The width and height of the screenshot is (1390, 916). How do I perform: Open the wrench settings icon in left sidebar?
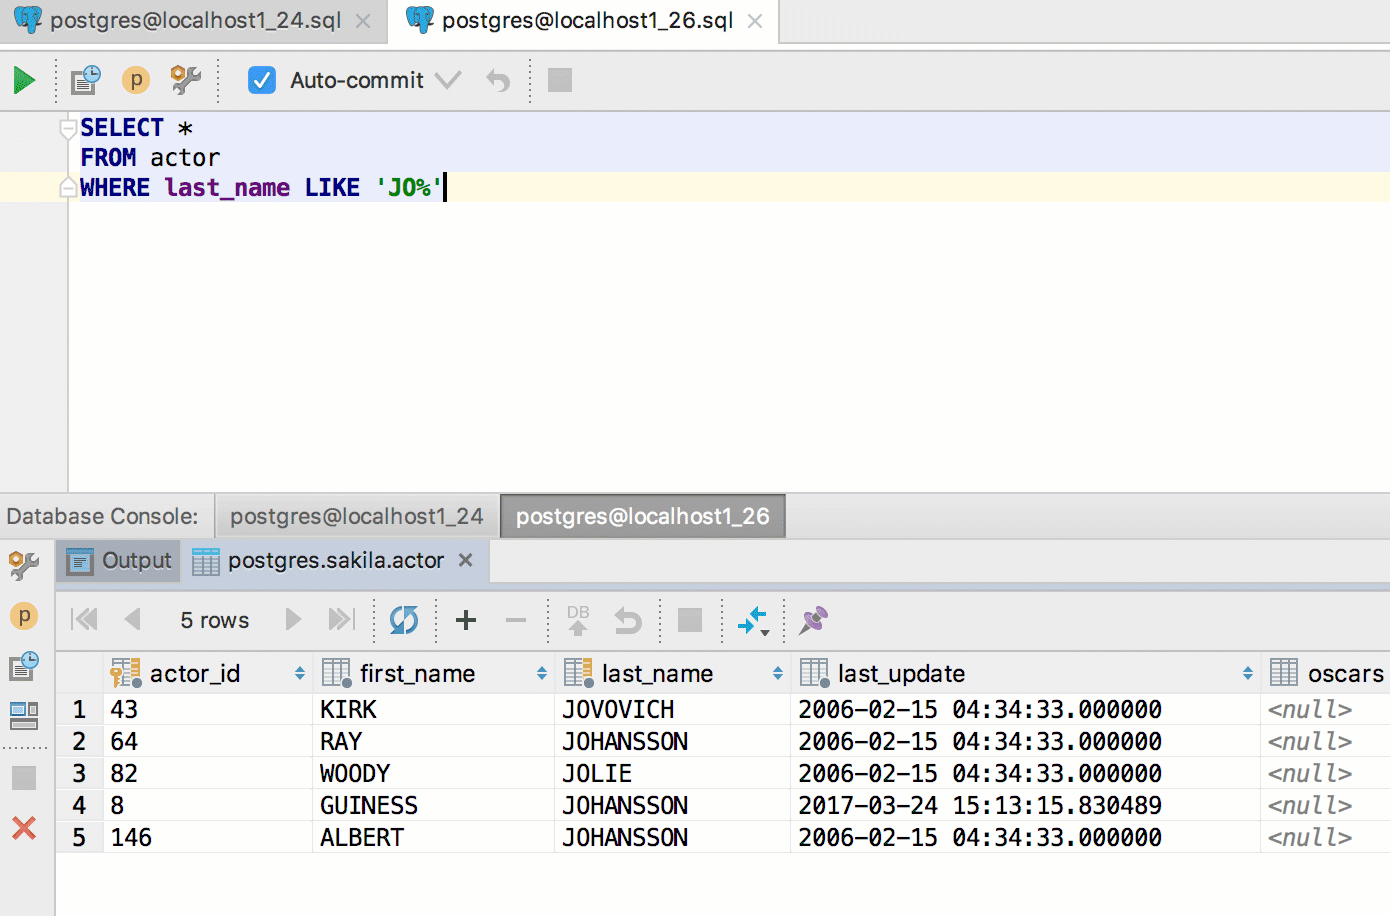tap(24, 565)
